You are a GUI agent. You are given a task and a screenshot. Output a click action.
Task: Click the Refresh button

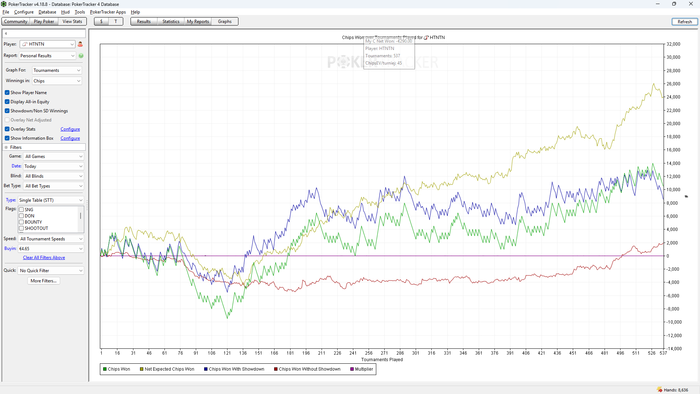coord(684,21)
